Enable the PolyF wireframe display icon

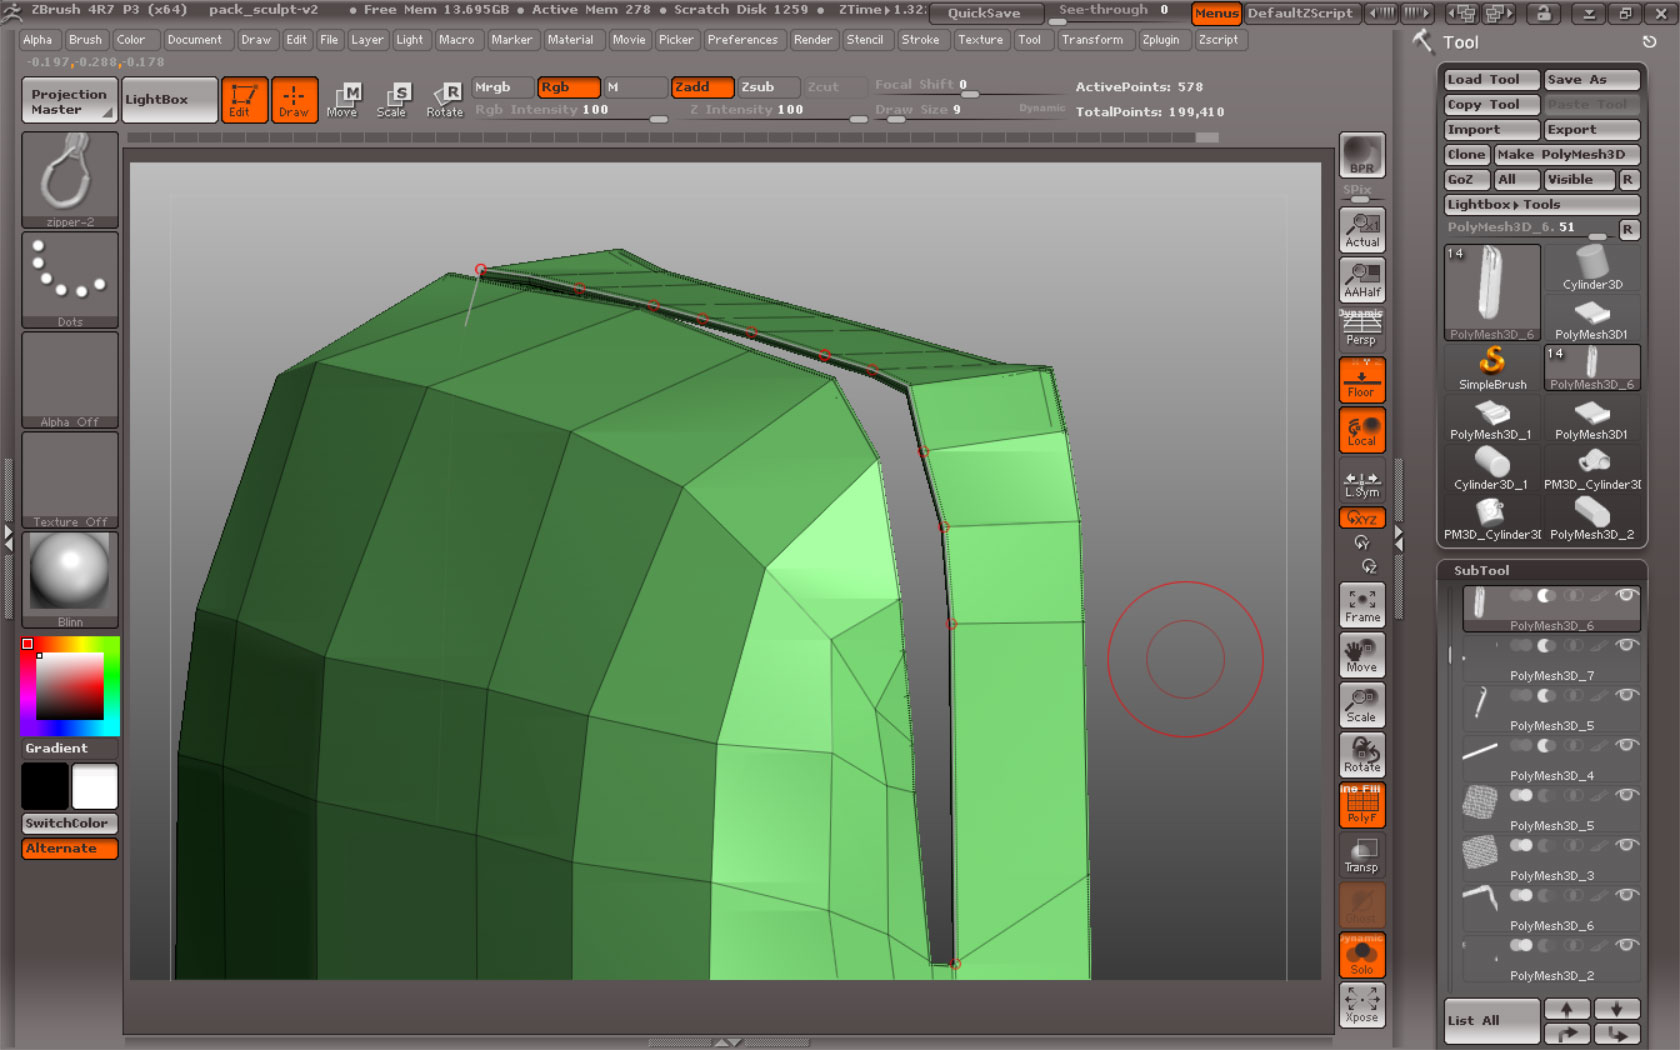1361,806
